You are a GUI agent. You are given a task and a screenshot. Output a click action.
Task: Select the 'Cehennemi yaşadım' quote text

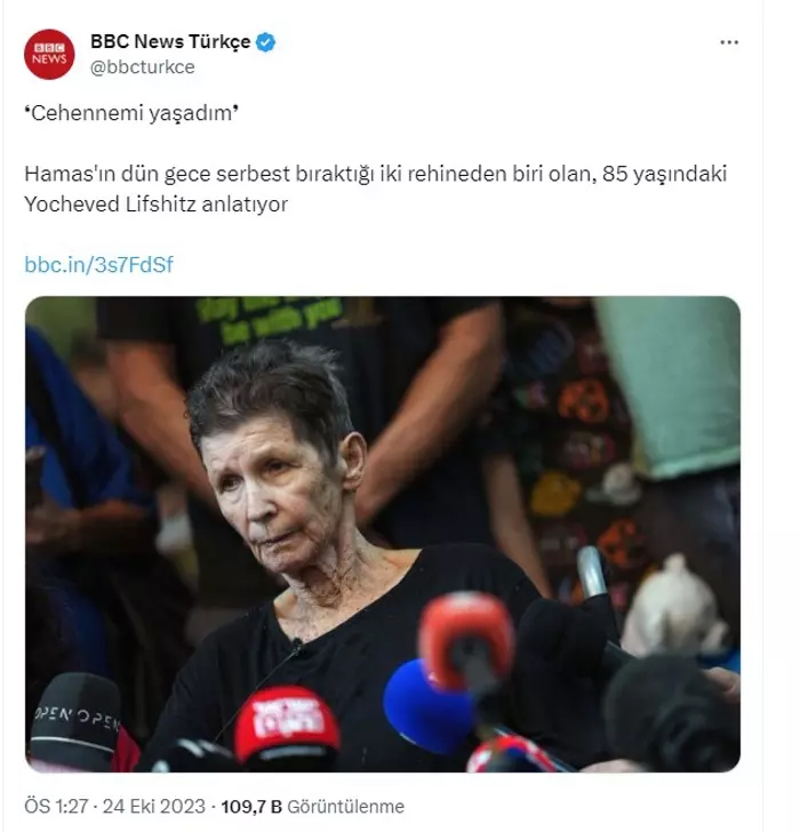(x=132, y=113)
